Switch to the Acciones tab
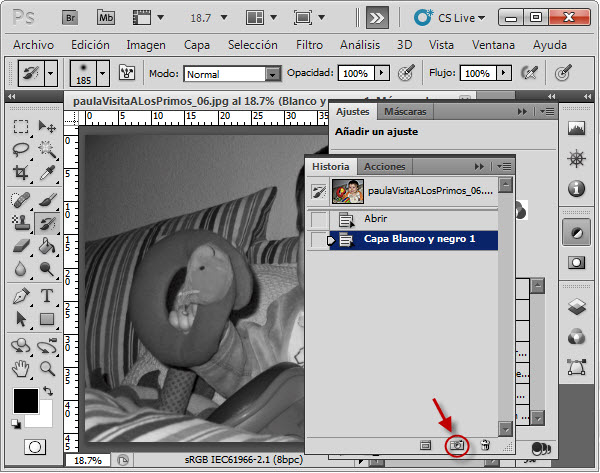The height and width of the screenshot is (473, 600). click(x=384, y=166)
